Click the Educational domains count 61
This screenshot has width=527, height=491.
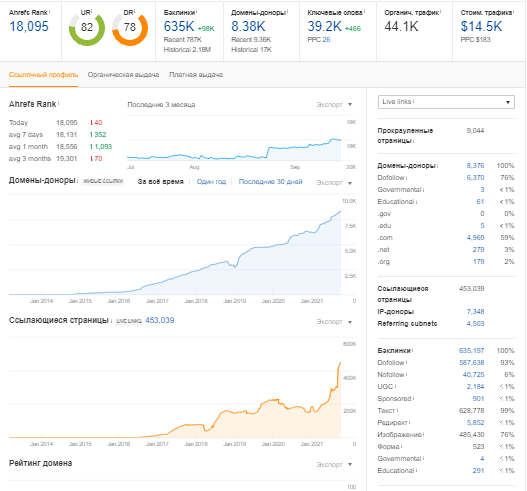coord(480,202)
